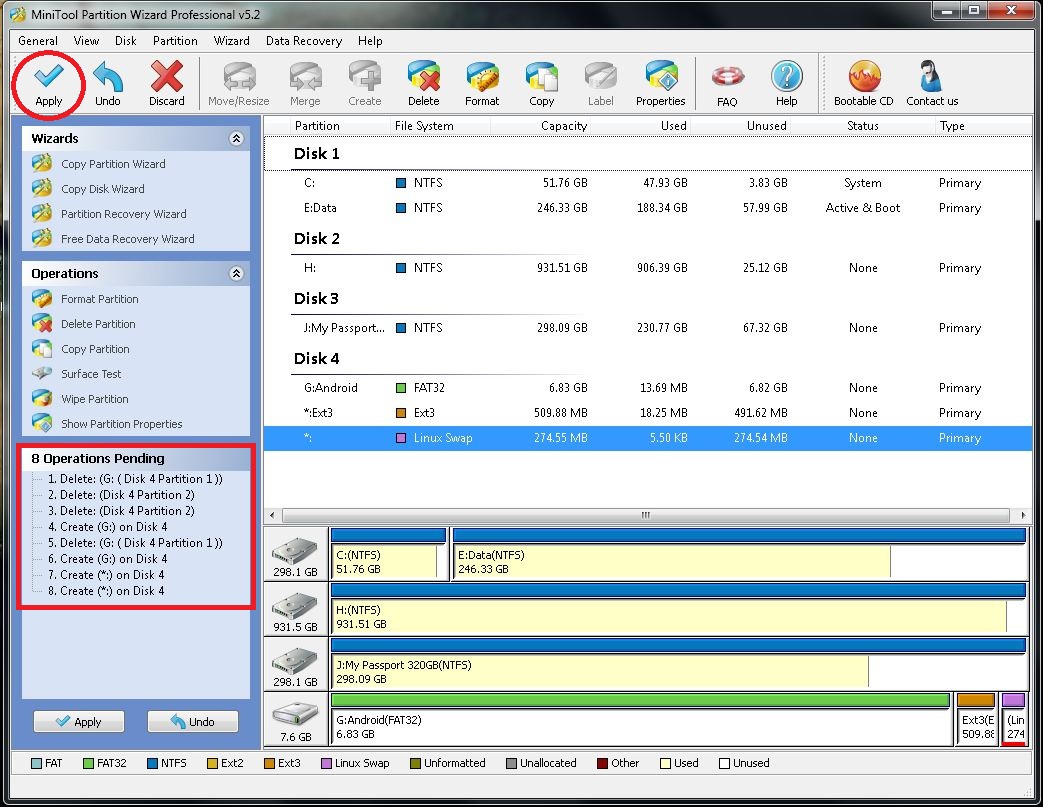Screen dimensions: 1043x807
Task: Open the View menu
Action: (86, 41)
